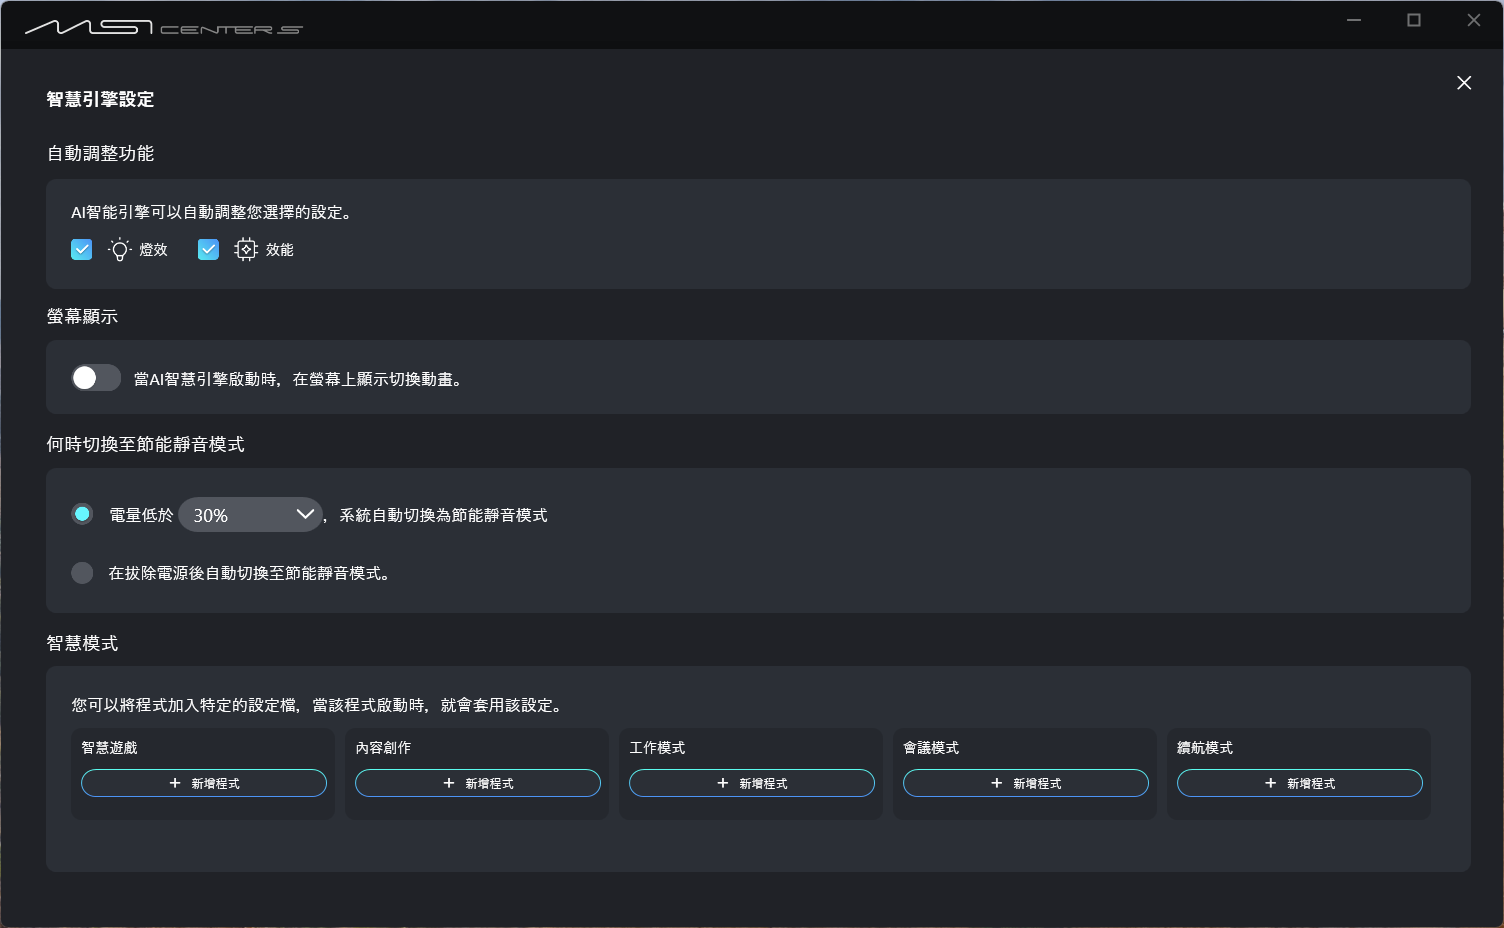Click the 會議模式 card label
This screenshot has width=1504, height=928.
[x=929, y=747]
